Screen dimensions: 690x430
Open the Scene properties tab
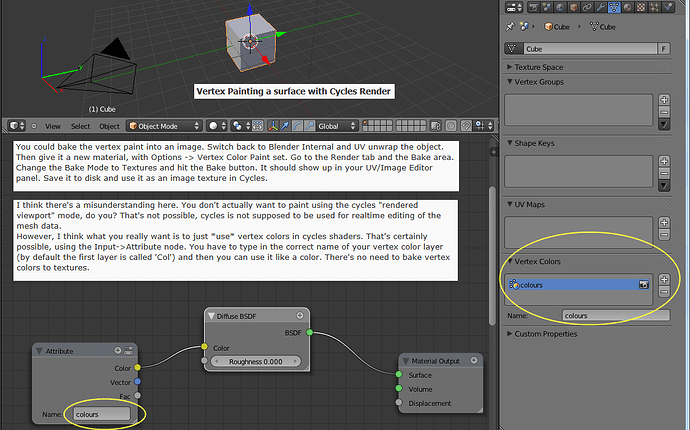coord(547,7)
